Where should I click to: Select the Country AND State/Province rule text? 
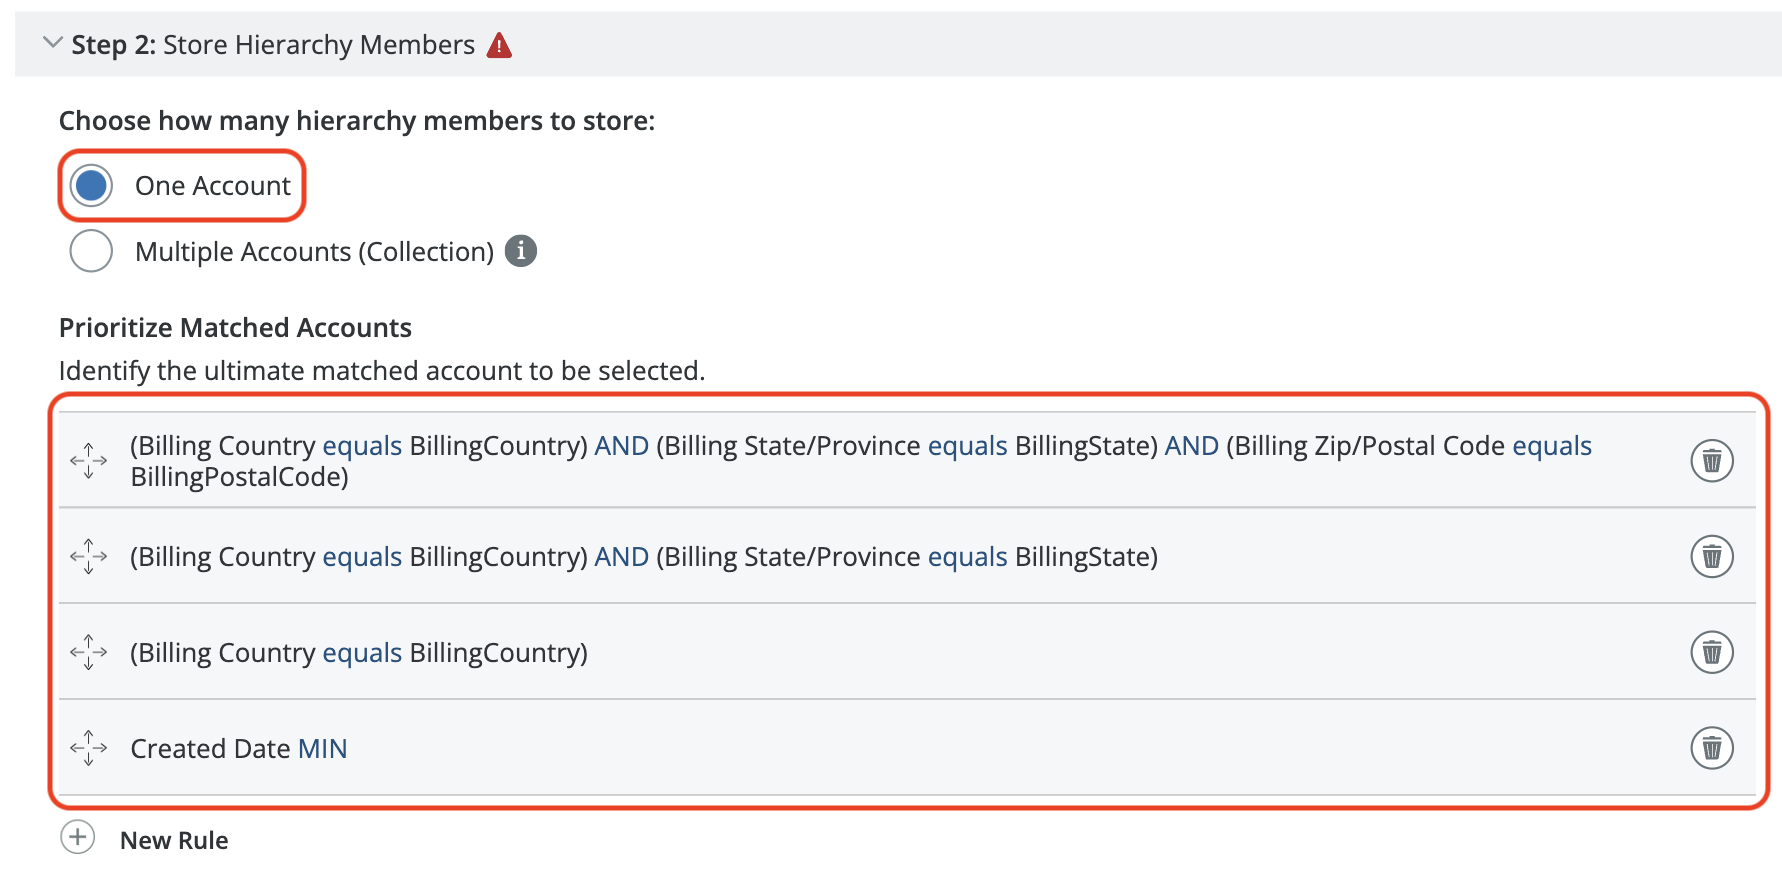644,557
